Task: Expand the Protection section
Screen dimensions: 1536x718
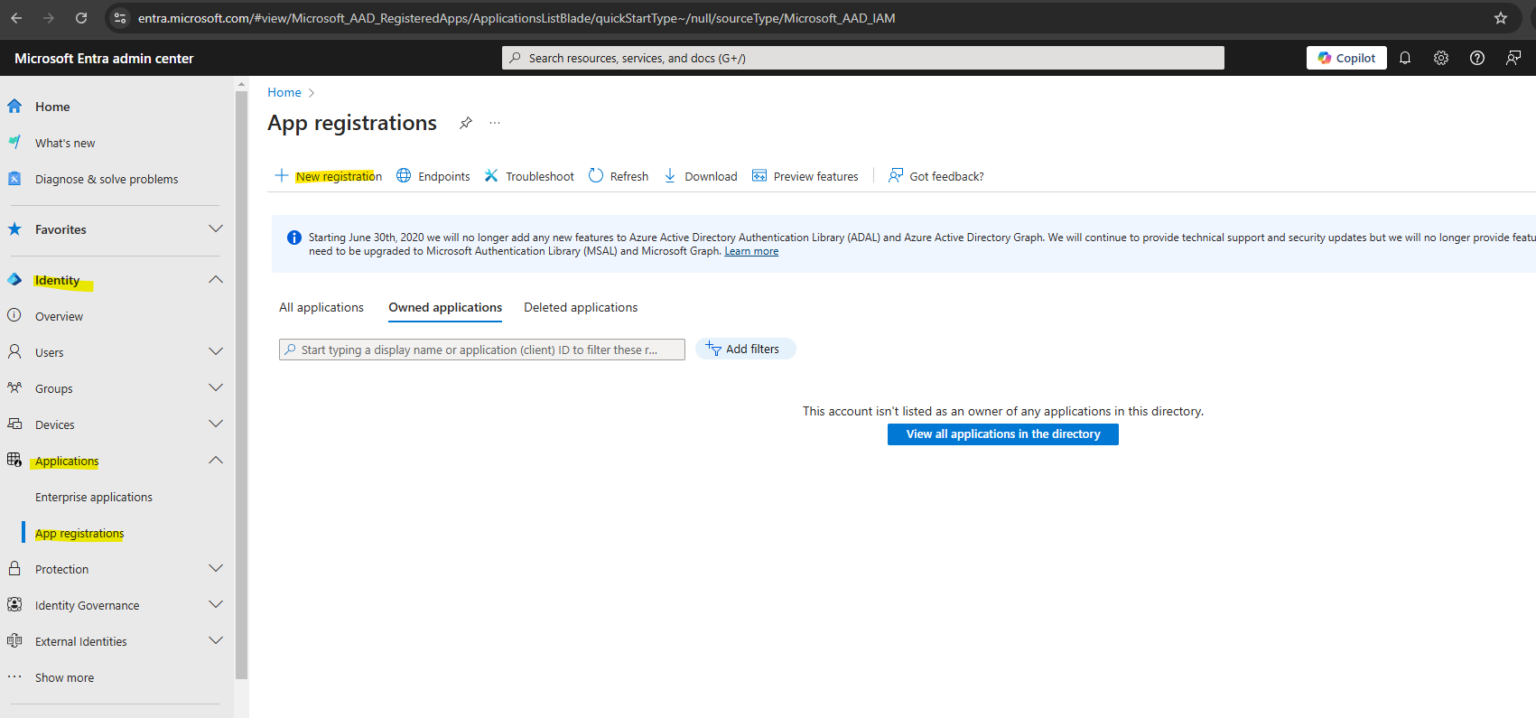Action: click(215, 568)
